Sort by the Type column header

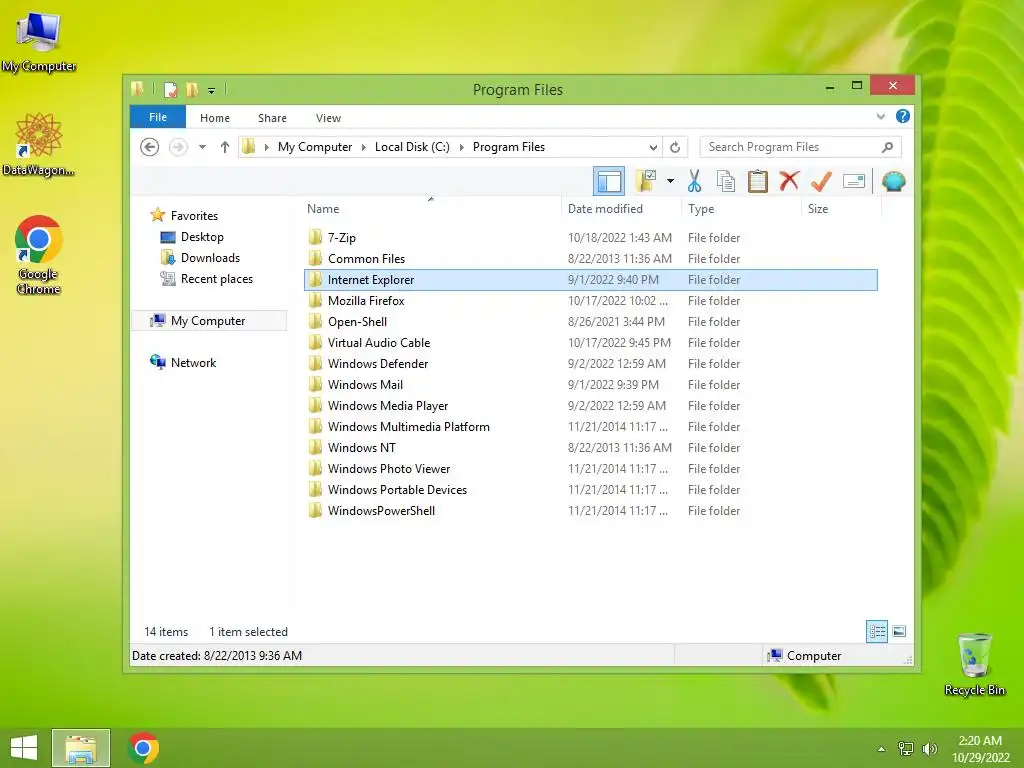701,208
